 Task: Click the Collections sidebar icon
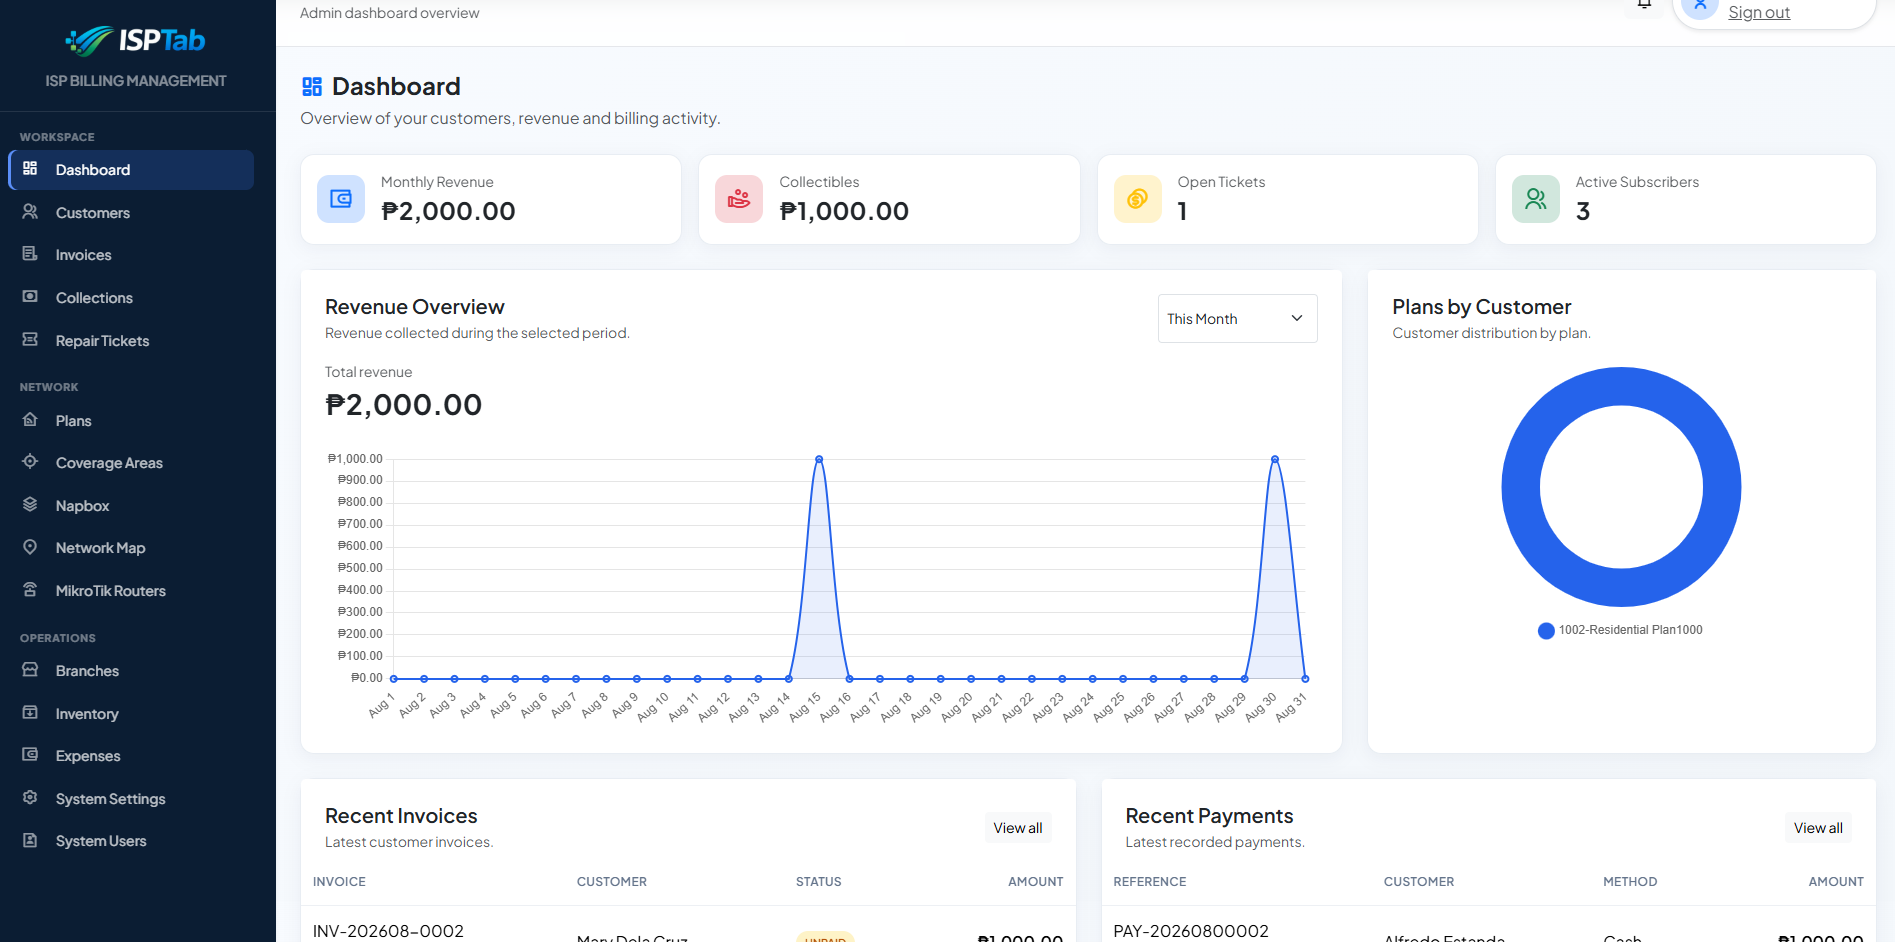click(x=30, y=297)
